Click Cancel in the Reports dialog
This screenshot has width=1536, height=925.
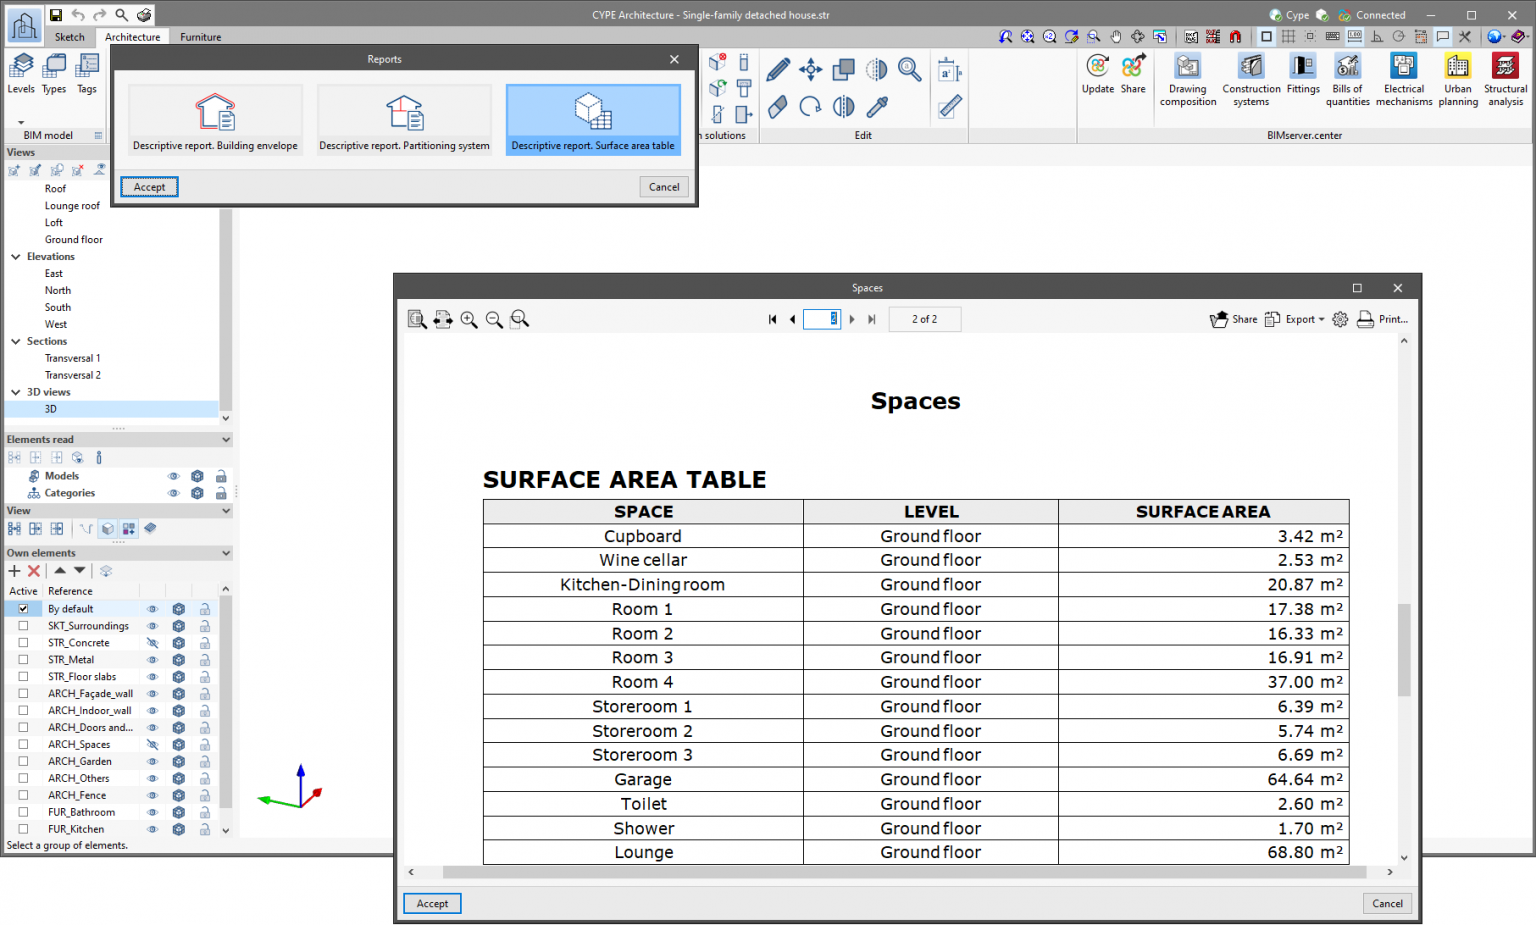point(663,186)
